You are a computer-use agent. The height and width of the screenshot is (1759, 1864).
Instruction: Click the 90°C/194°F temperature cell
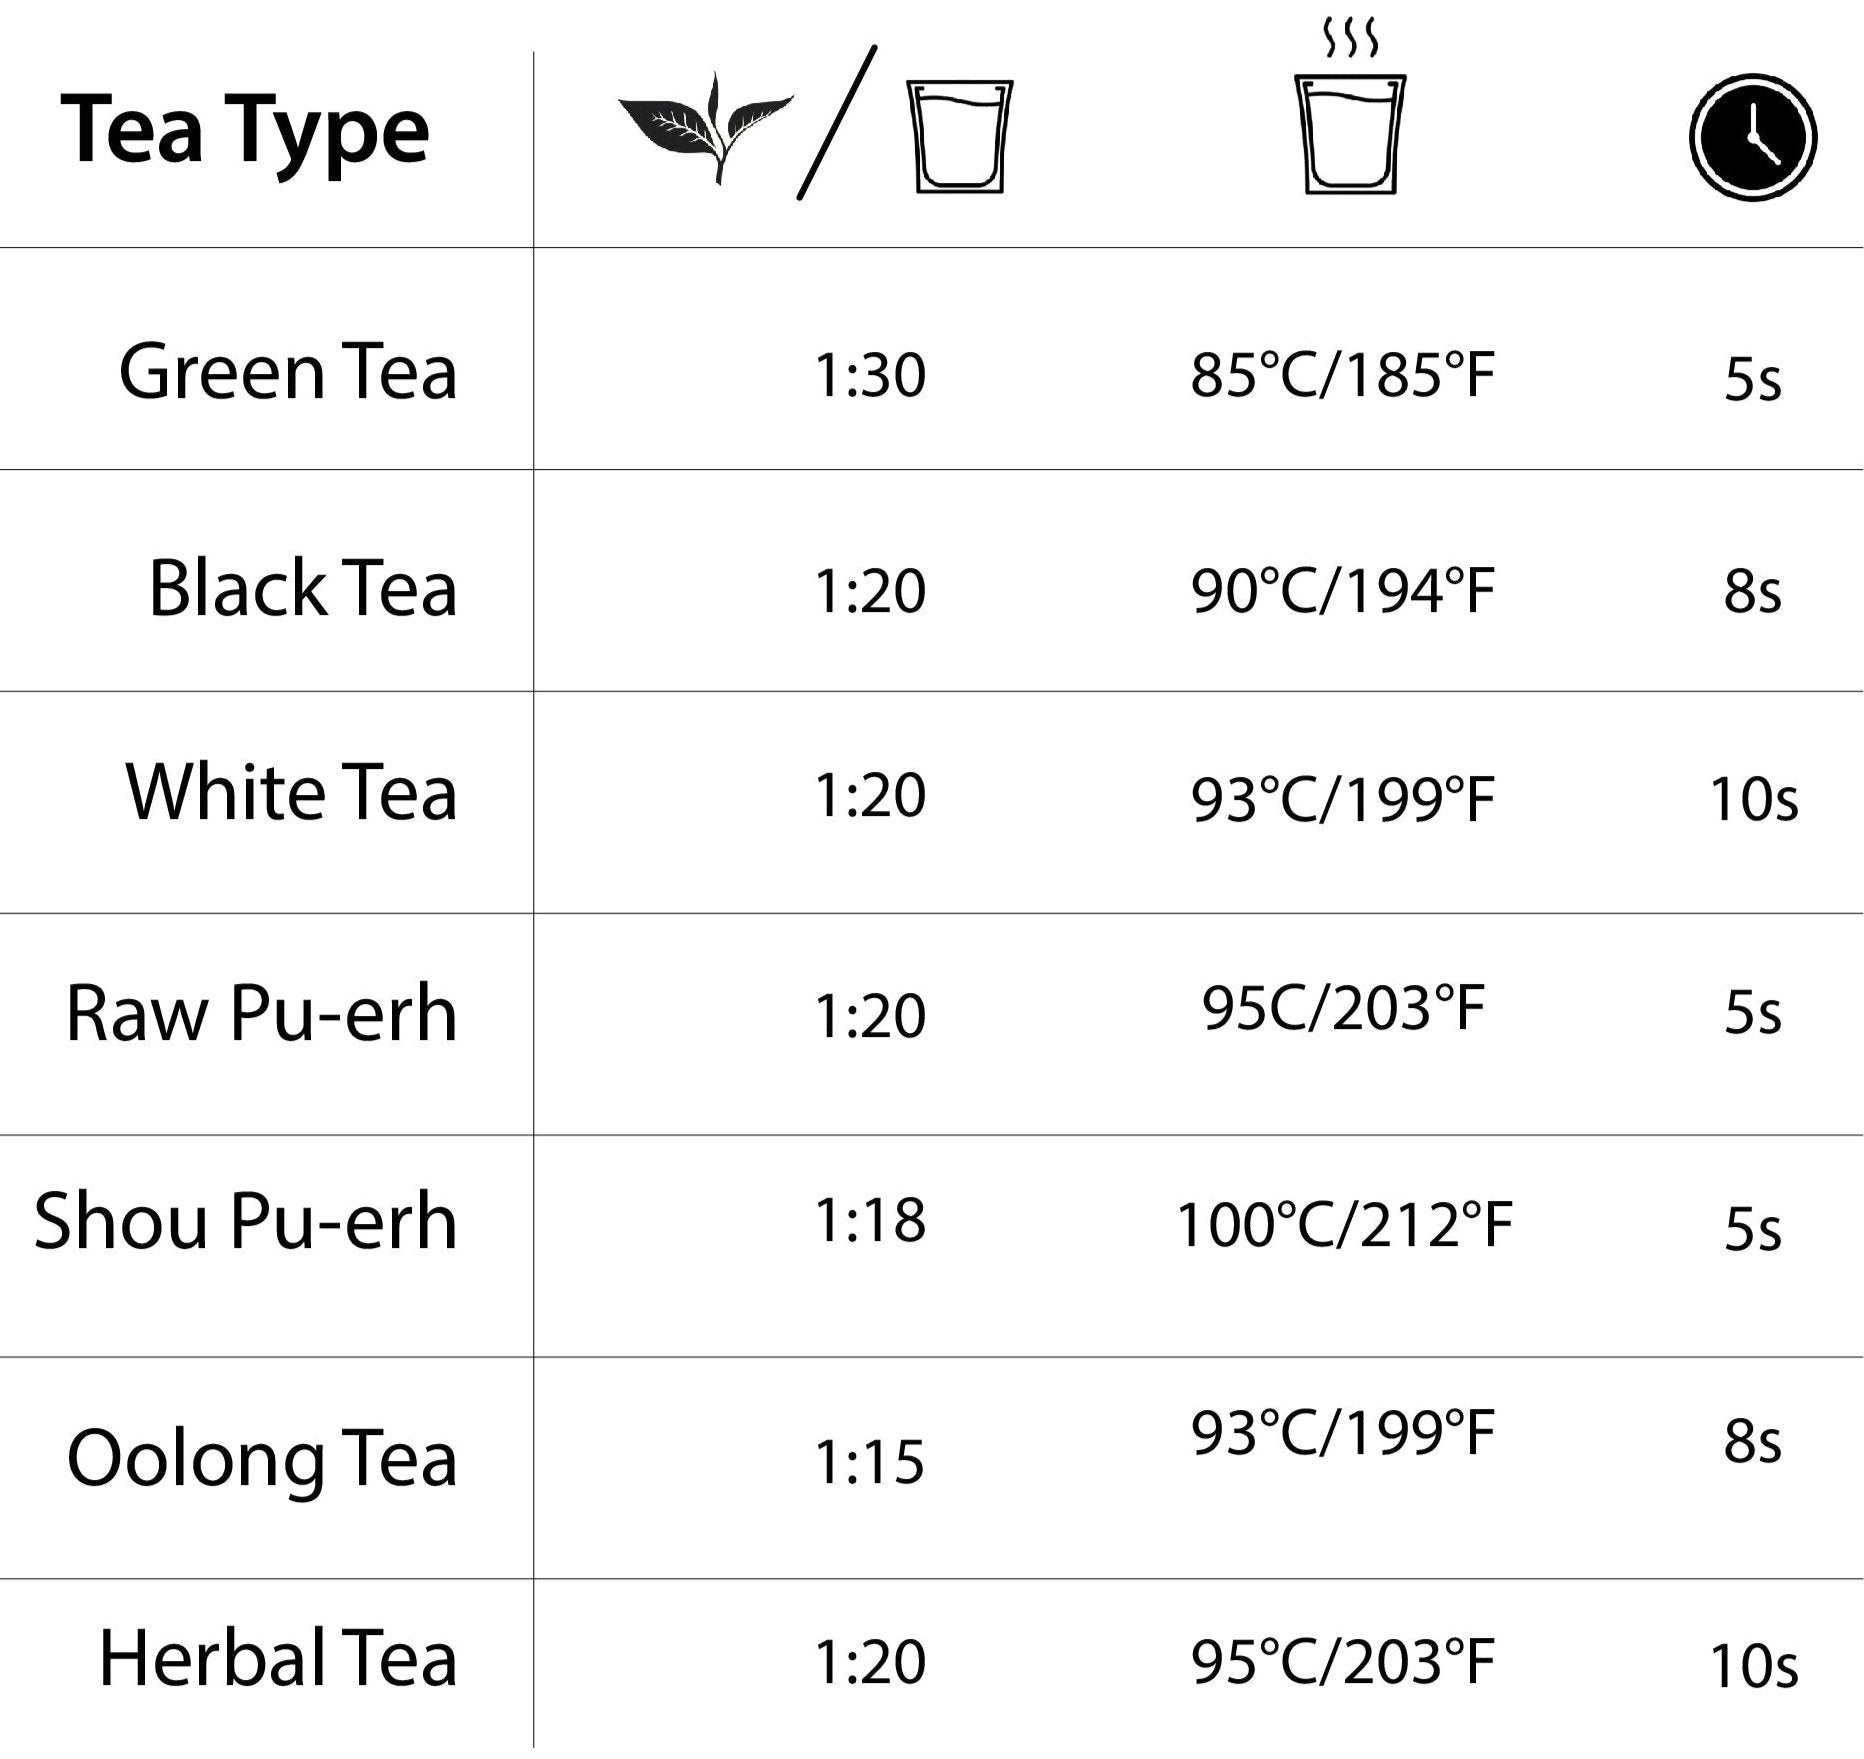(1342, 590)
